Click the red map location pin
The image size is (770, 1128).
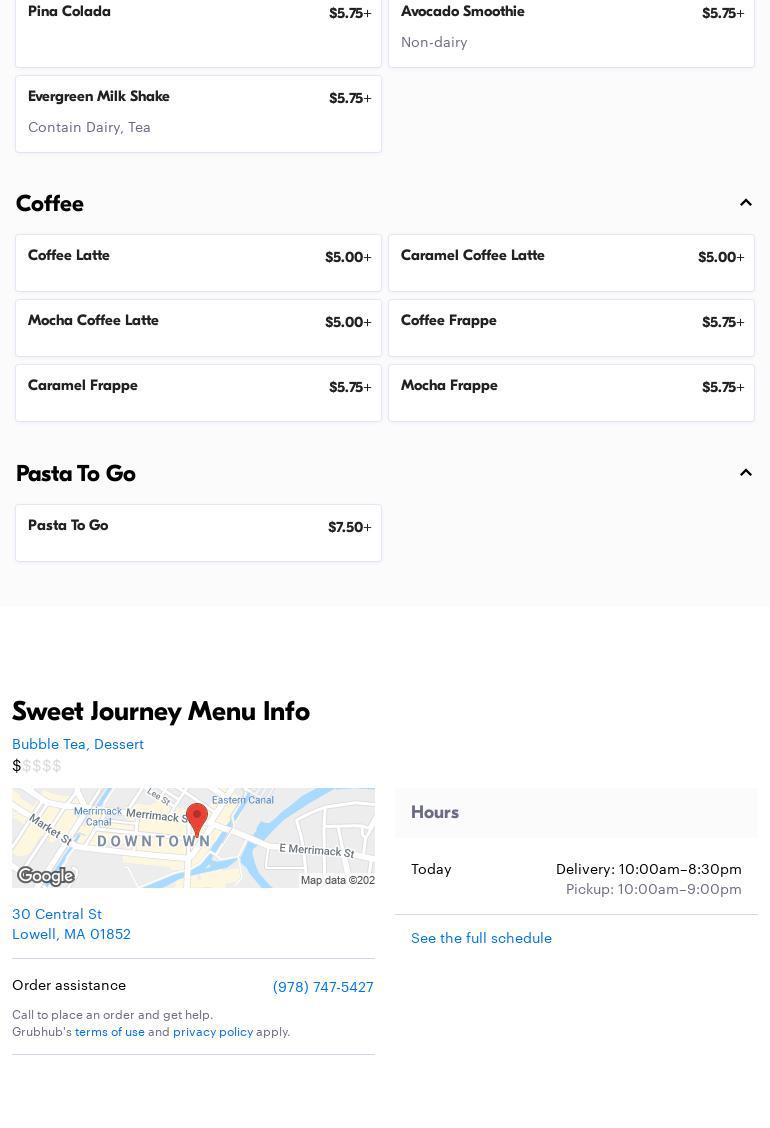tap(197, 819)
